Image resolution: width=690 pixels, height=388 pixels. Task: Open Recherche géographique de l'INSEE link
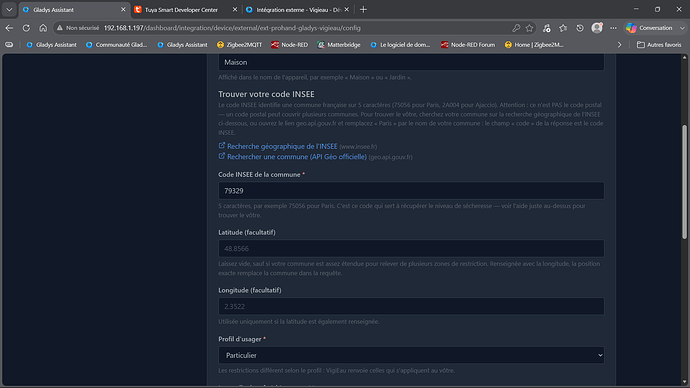[282, 146]
